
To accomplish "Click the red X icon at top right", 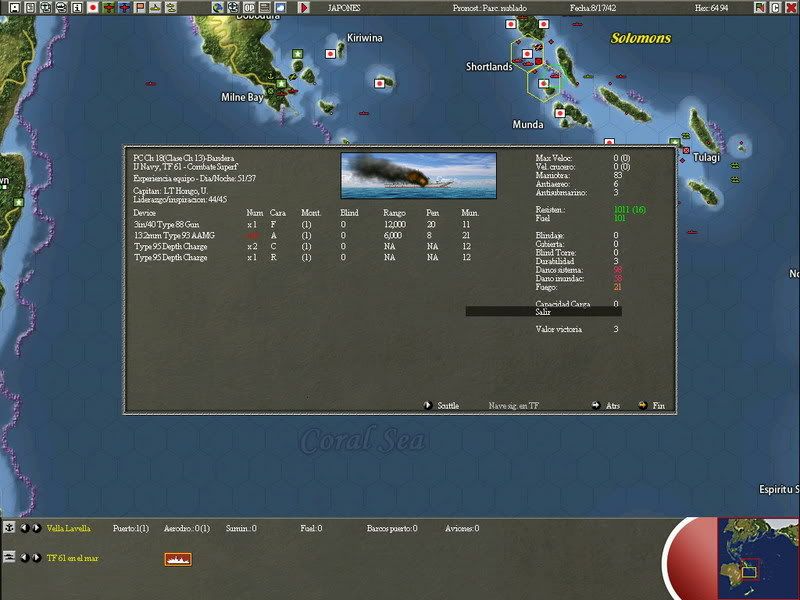I will 791,8.
